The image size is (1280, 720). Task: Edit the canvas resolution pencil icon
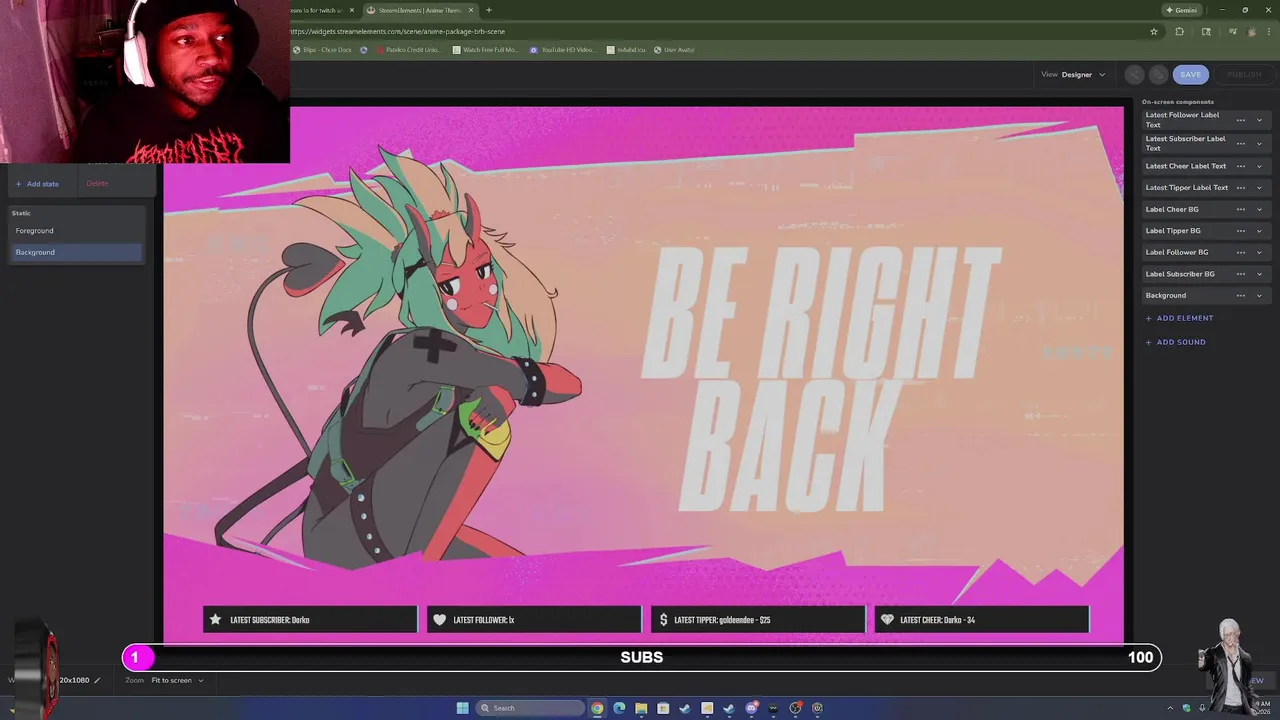click(x=97, y=680)
